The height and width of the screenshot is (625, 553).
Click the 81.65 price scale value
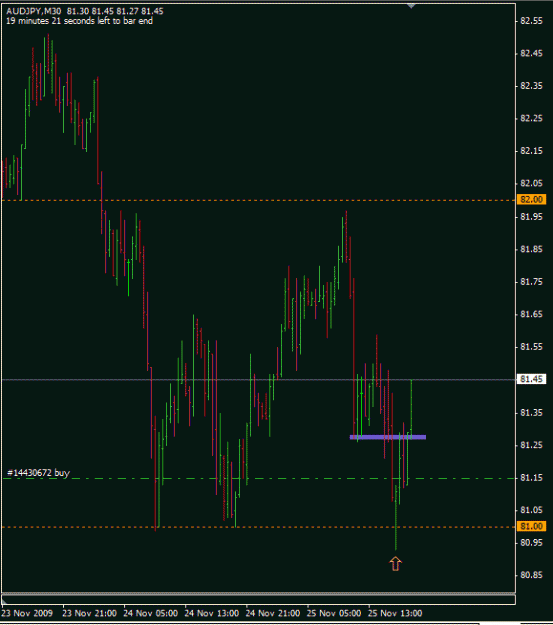(x=531, y=314)
